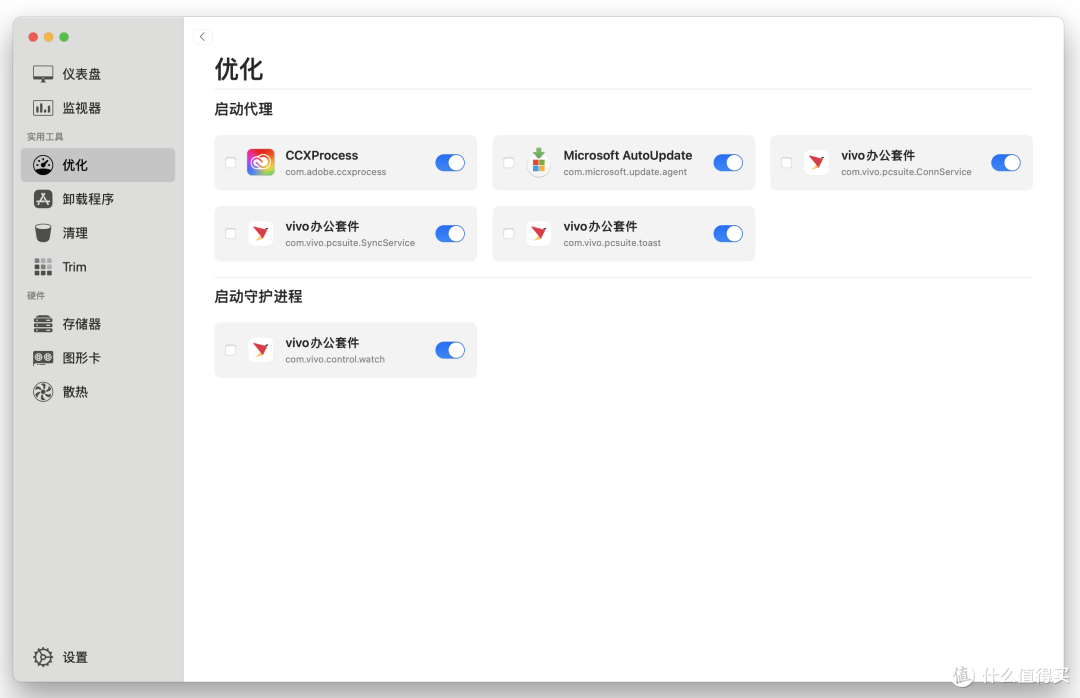Image resolution: width=1080 pixels, height=698 pixels.
Task: Click the yellow minimize window button
Action: [x=48, y=37]
